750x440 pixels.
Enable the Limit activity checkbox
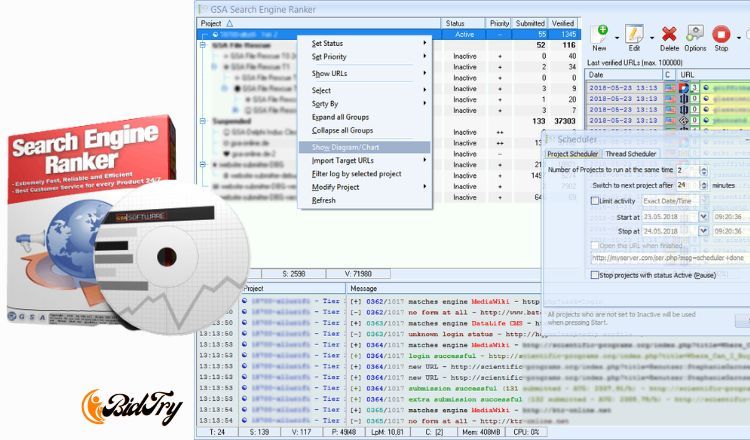(595, 202)
